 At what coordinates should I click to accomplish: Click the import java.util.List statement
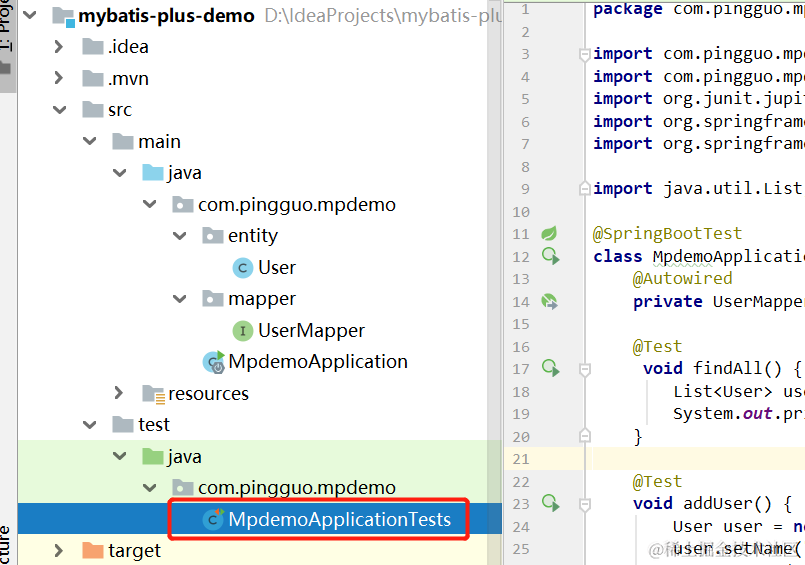[697, 189]
